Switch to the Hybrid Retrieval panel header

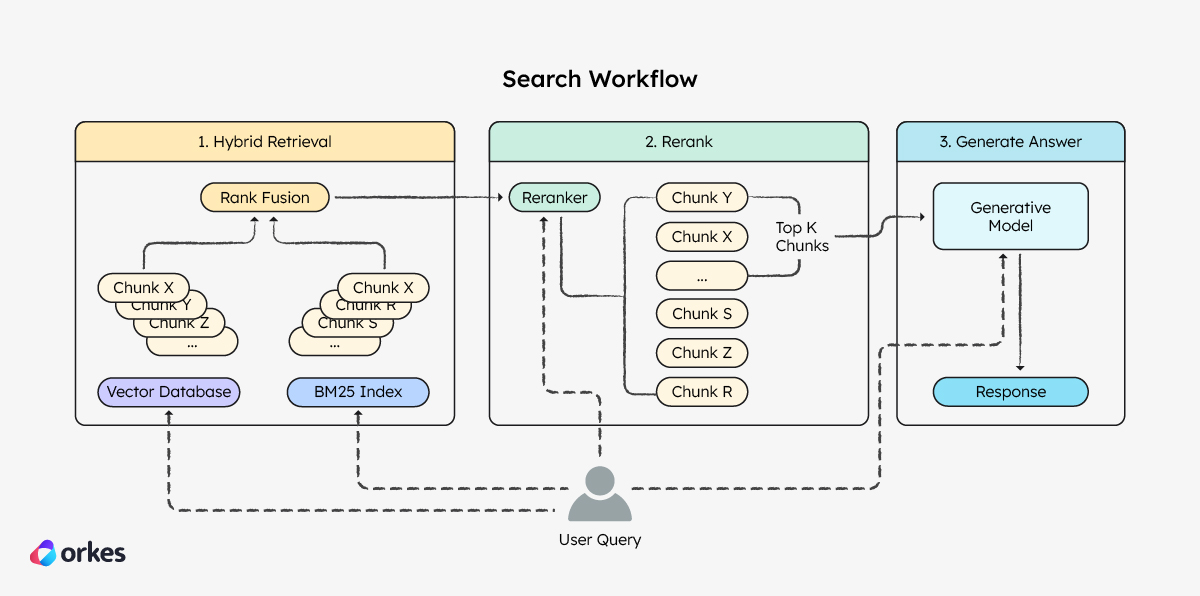[x=264, y=141]
